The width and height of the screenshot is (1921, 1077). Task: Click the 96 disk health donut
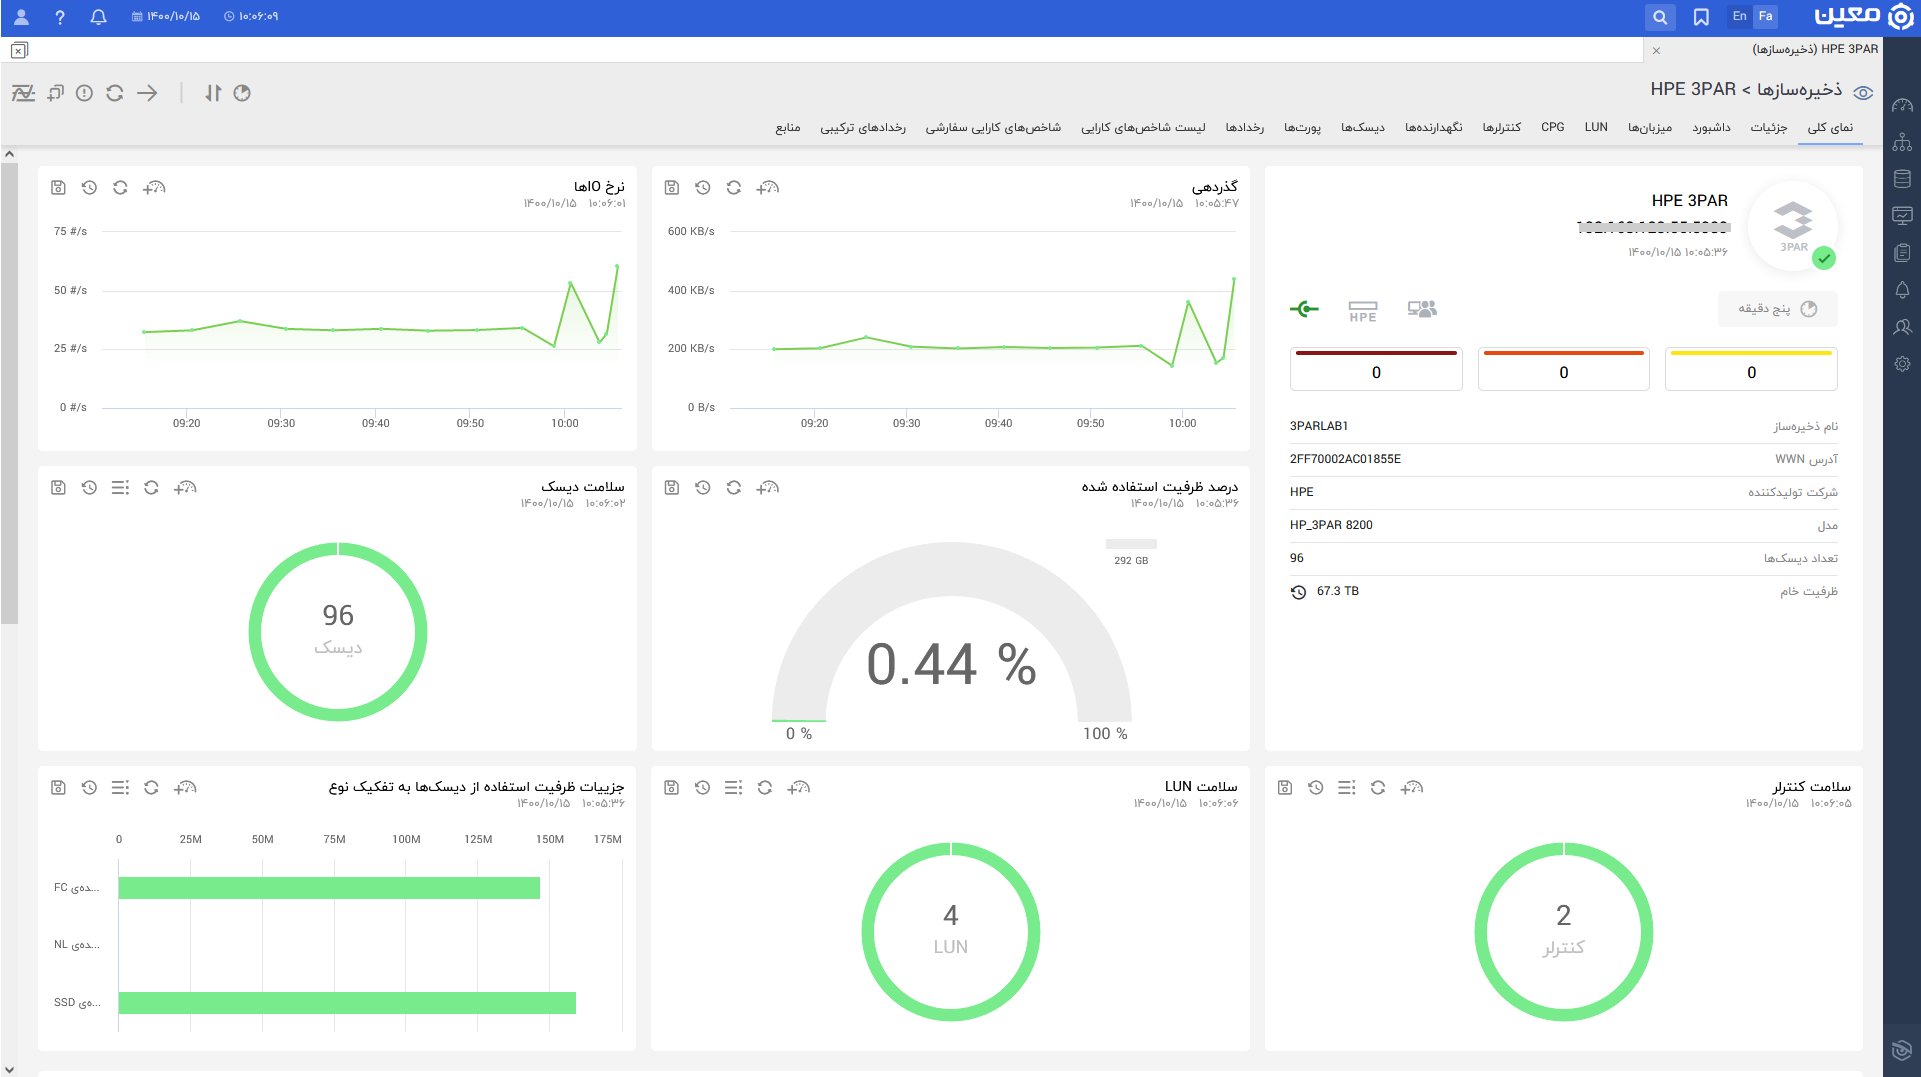point(338,632)
